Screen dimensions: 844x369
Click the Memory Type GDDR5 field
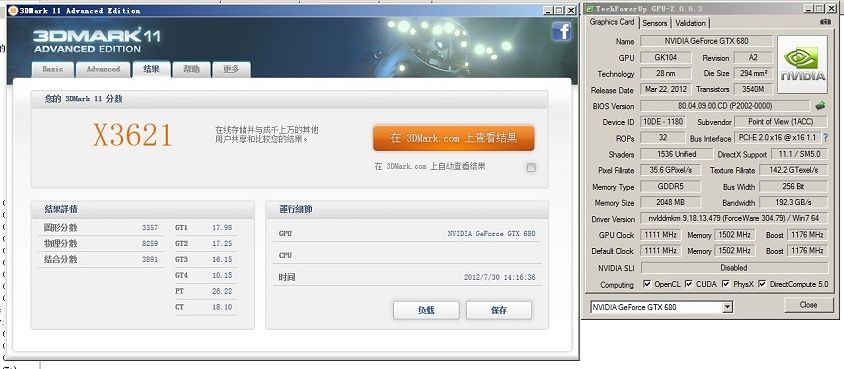click(x=670, y=187)
